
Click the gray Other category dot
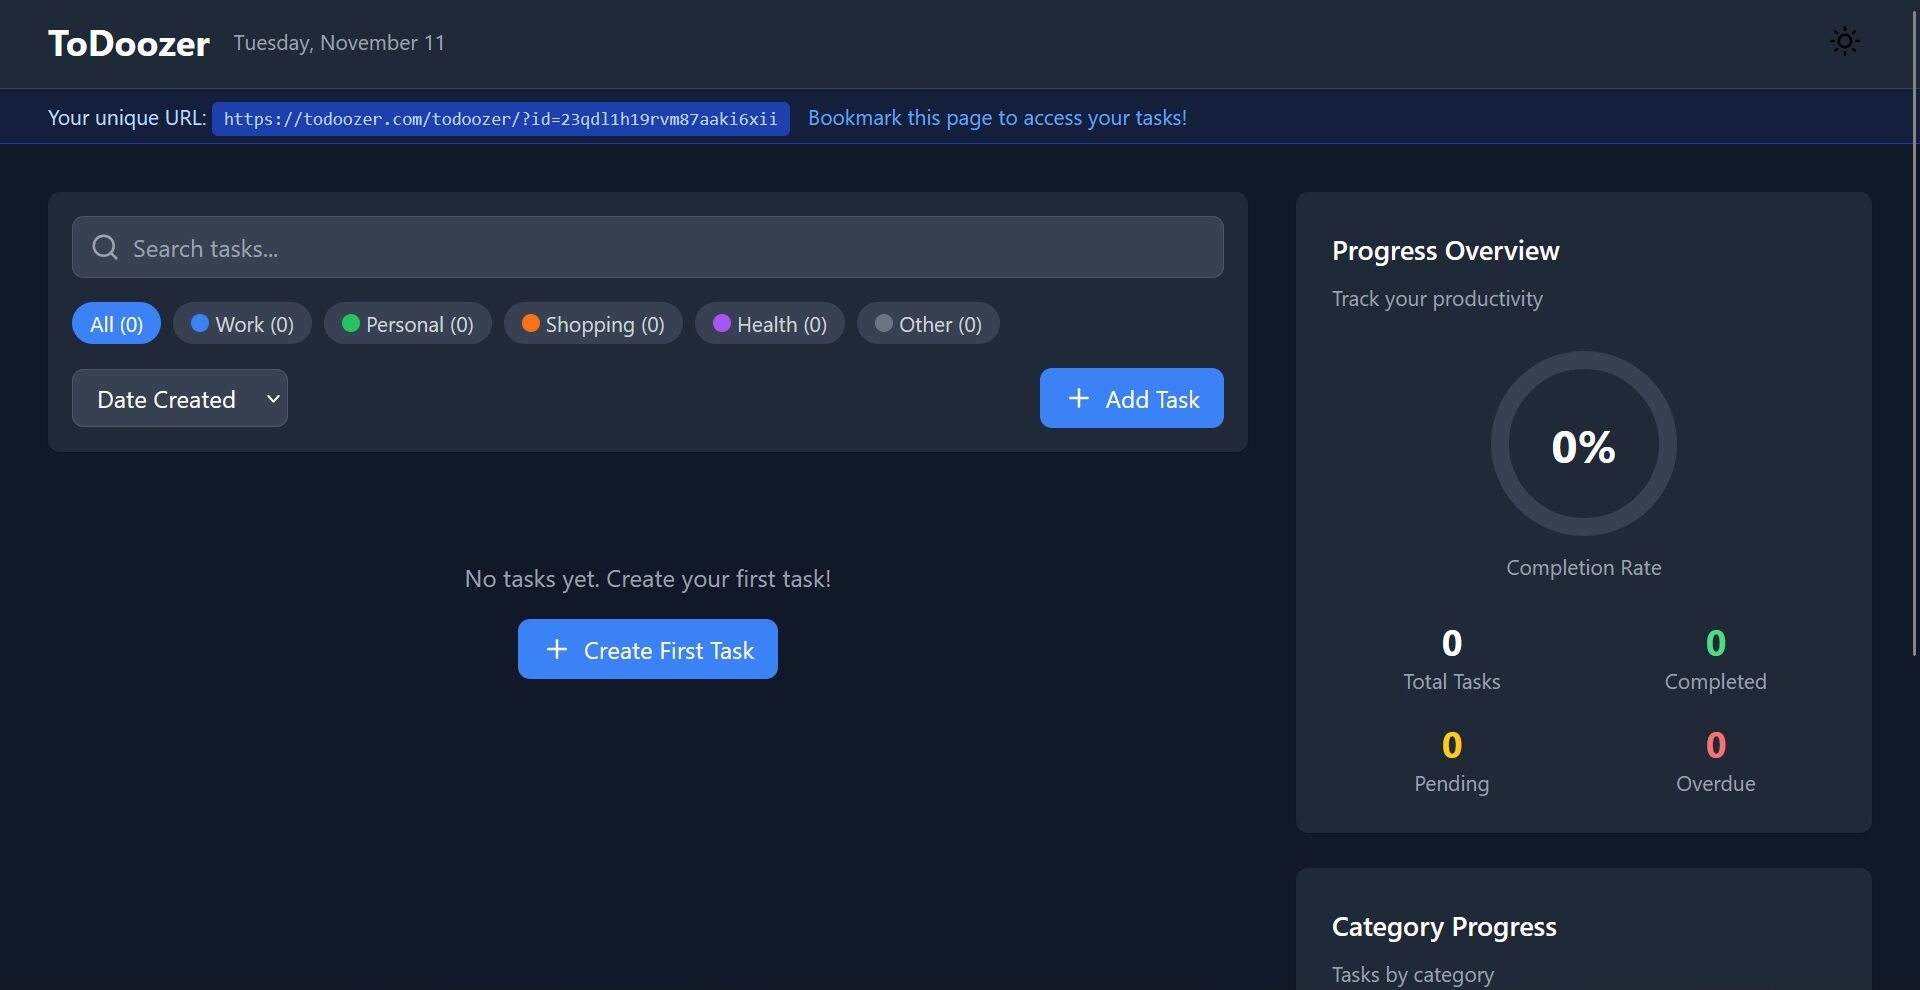(x=884, y=323)
